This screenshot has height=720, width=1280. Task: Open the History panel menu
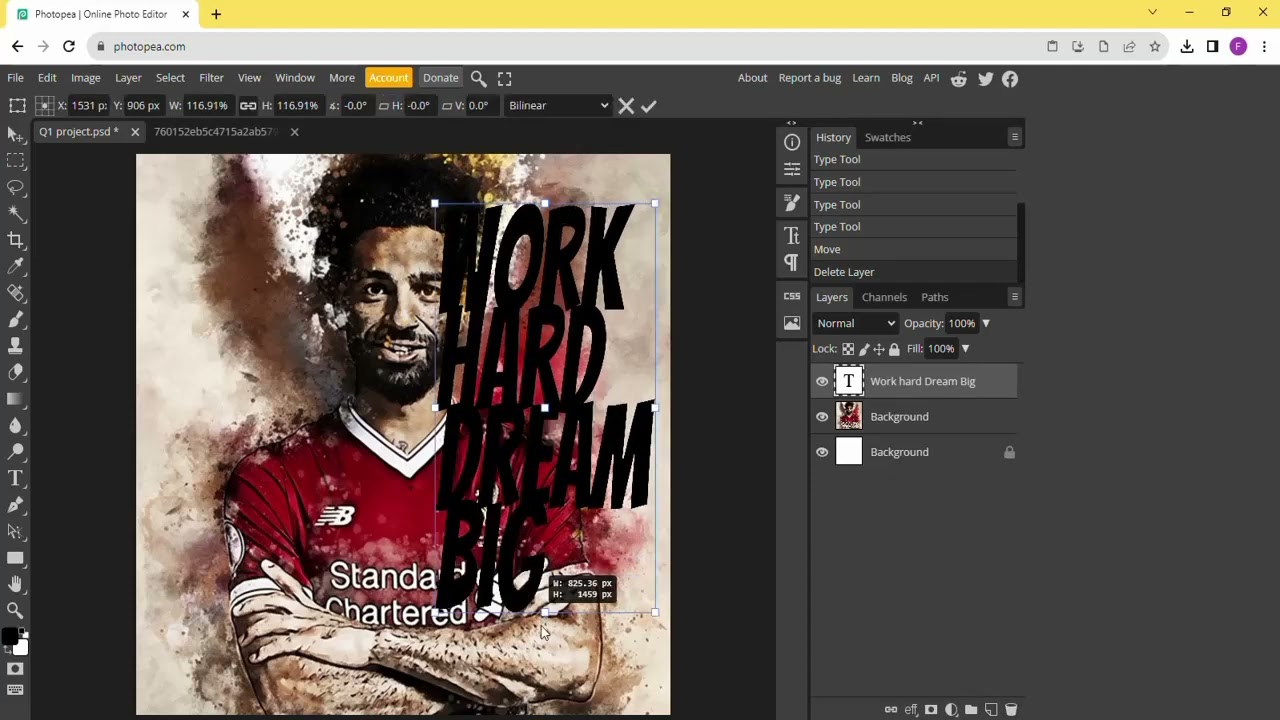1014,137
